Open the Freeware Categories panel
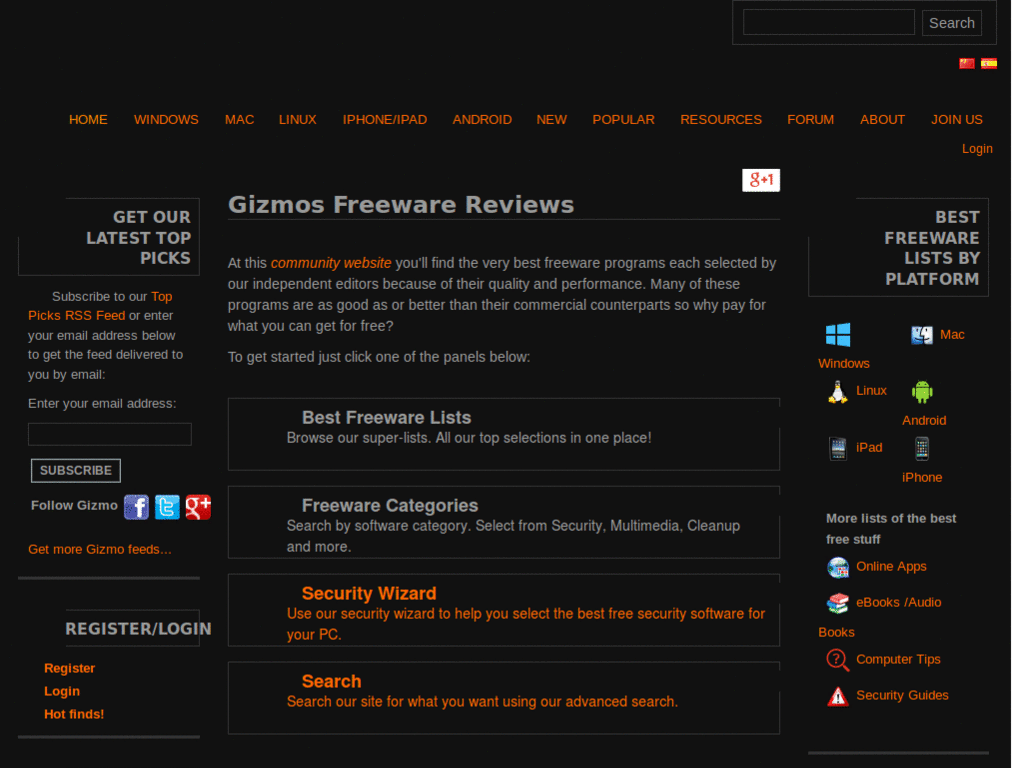The height and width of the screenshot is (768, 1024). 504,522
